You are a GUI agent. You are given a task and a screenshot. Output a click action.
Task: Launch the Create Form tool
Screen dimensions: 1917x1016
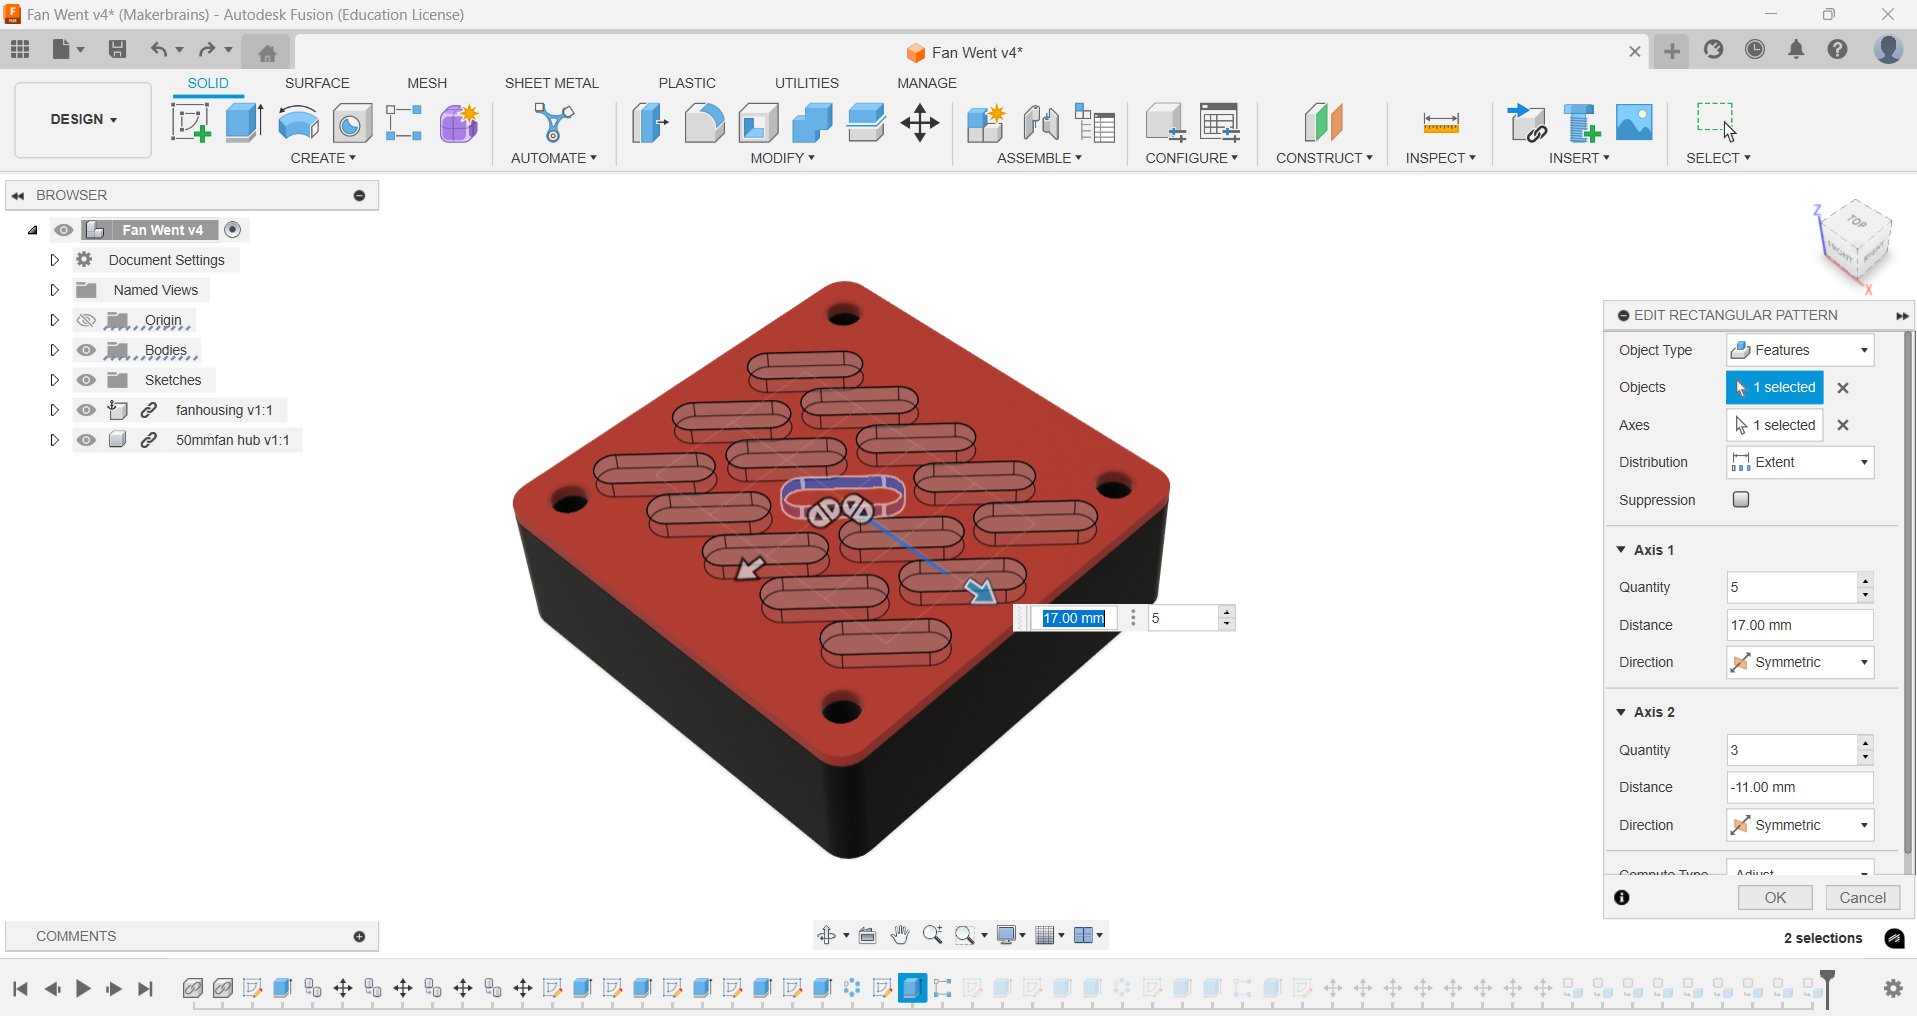pyautogui.click(x=457, y=122)
